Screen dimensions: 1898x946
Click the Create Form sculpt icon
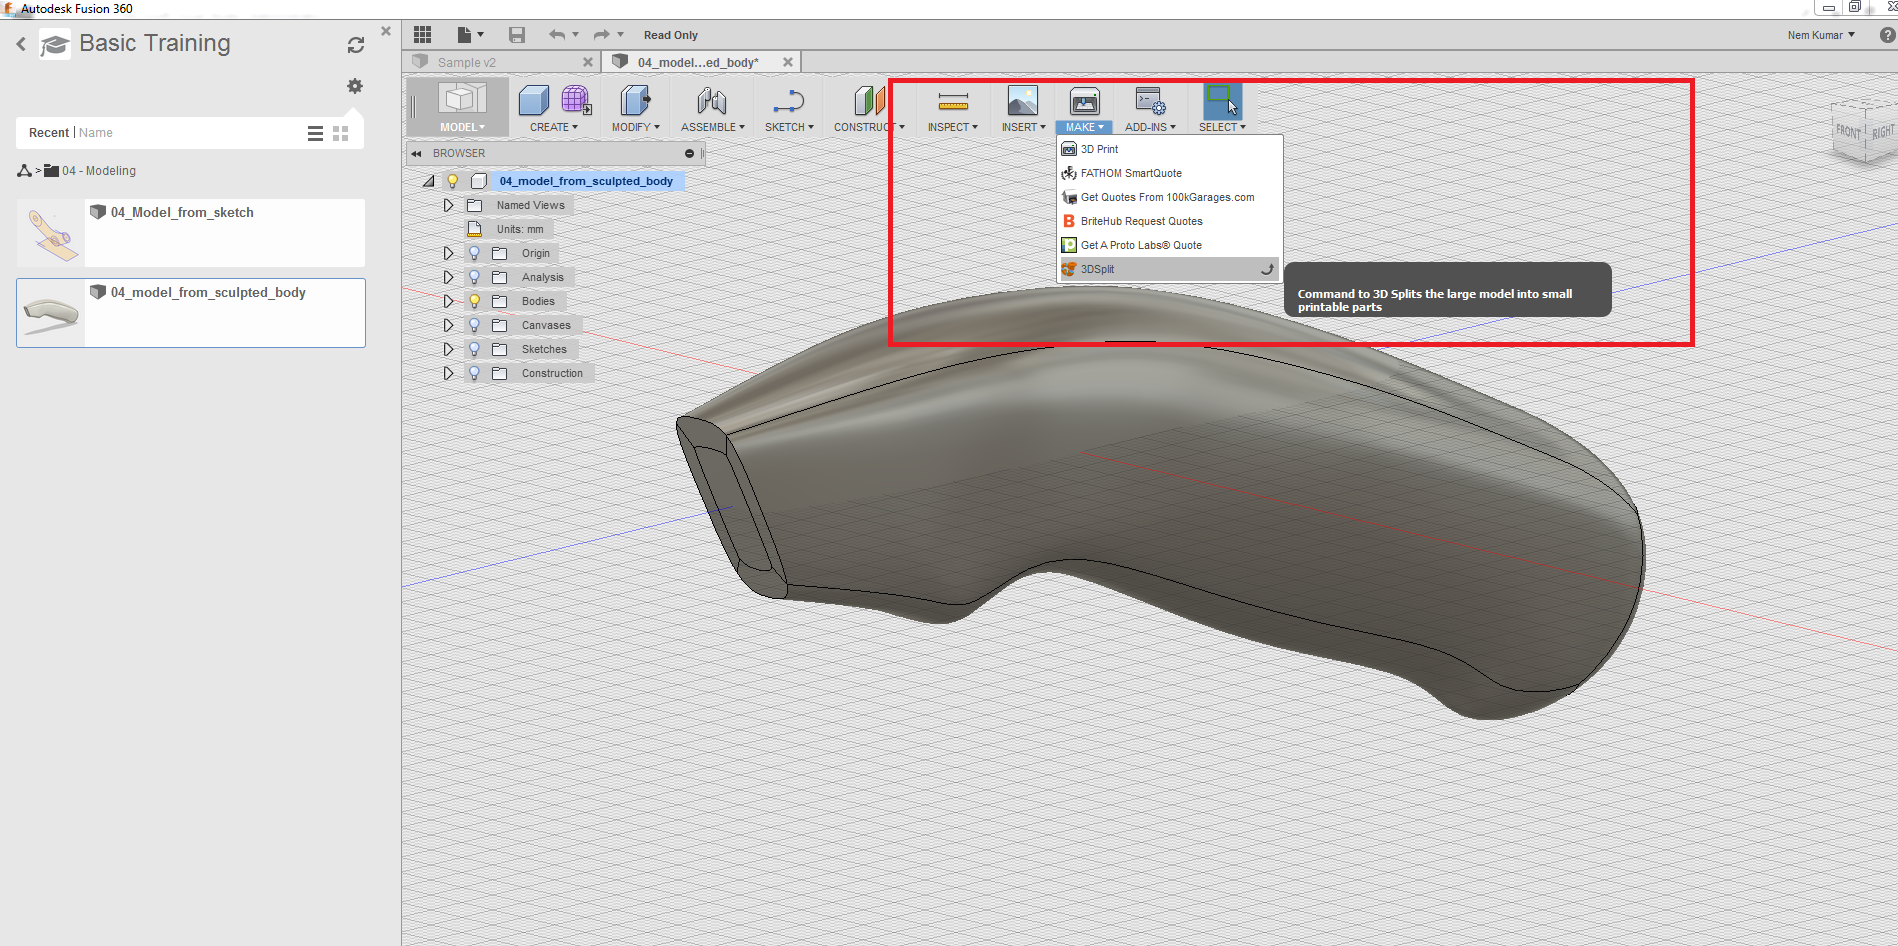coord(575,101)
